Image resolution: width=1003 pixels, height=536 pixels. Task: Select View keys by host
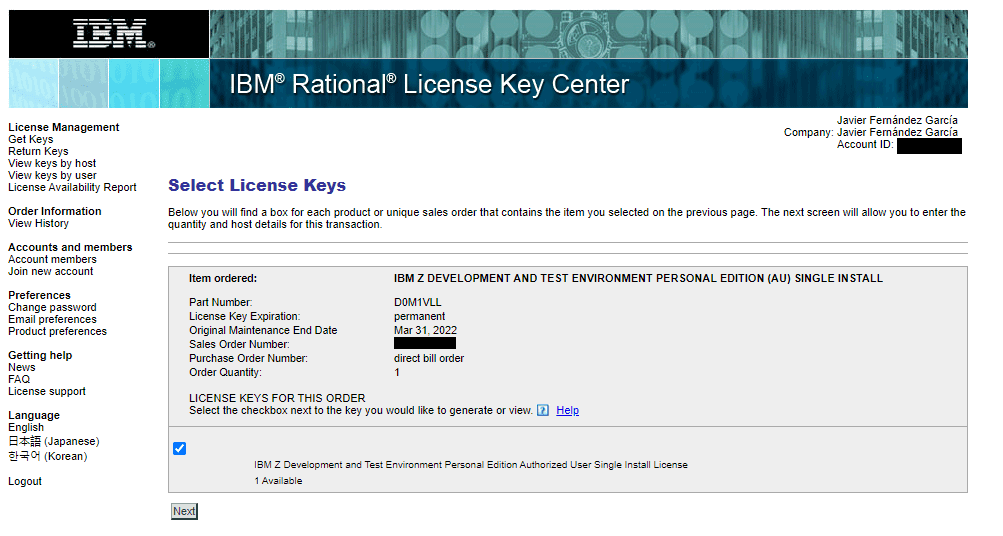point(52,163)
